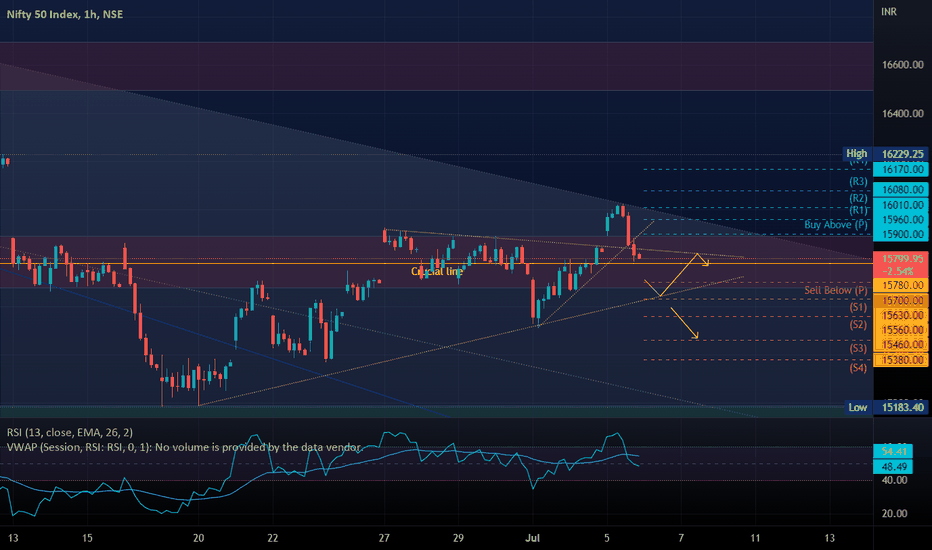Click the Buy Above (P) label
Screen dimensions: 932x550
[836, 225]
